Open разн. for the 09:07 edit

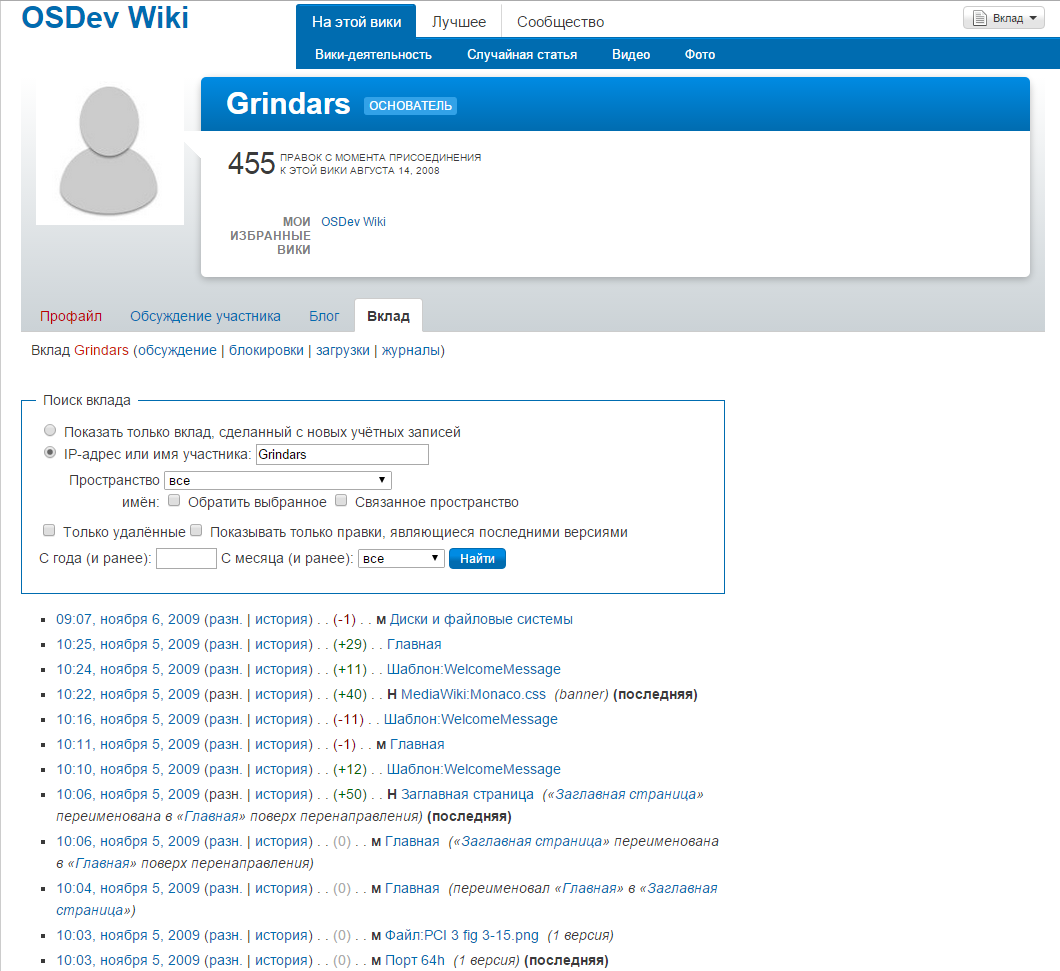coord(225,619)
